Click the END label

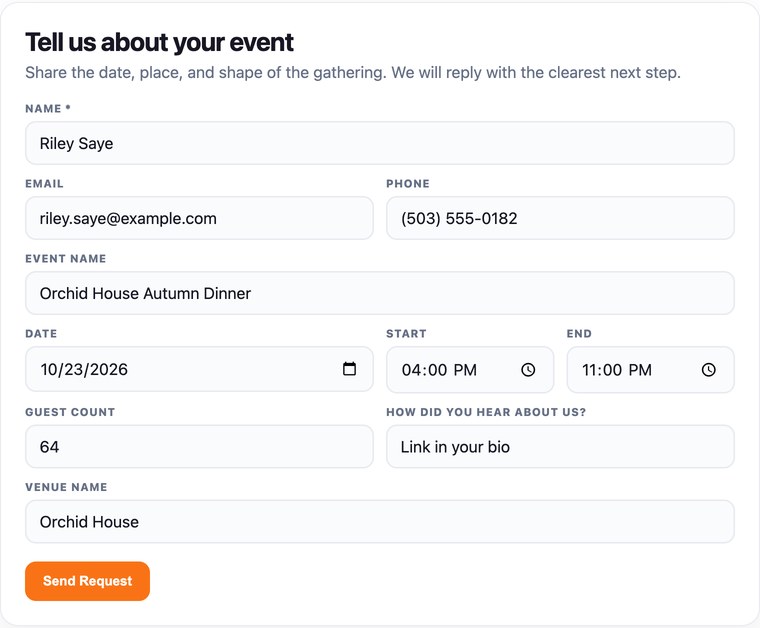tap(579, 334)
